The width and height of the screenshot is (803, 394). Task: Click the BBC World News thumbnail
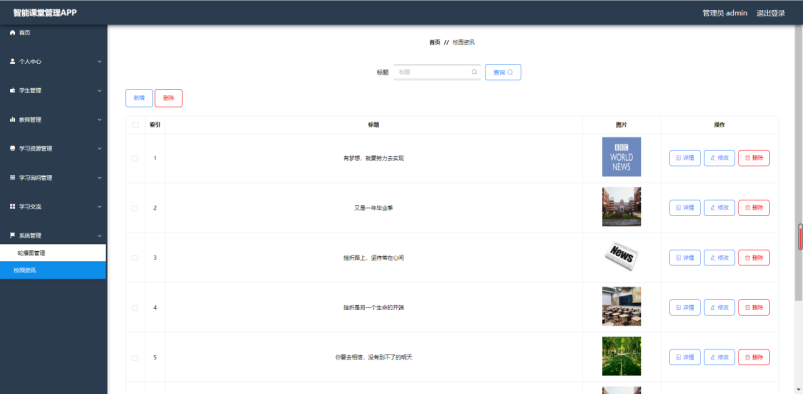621,157
